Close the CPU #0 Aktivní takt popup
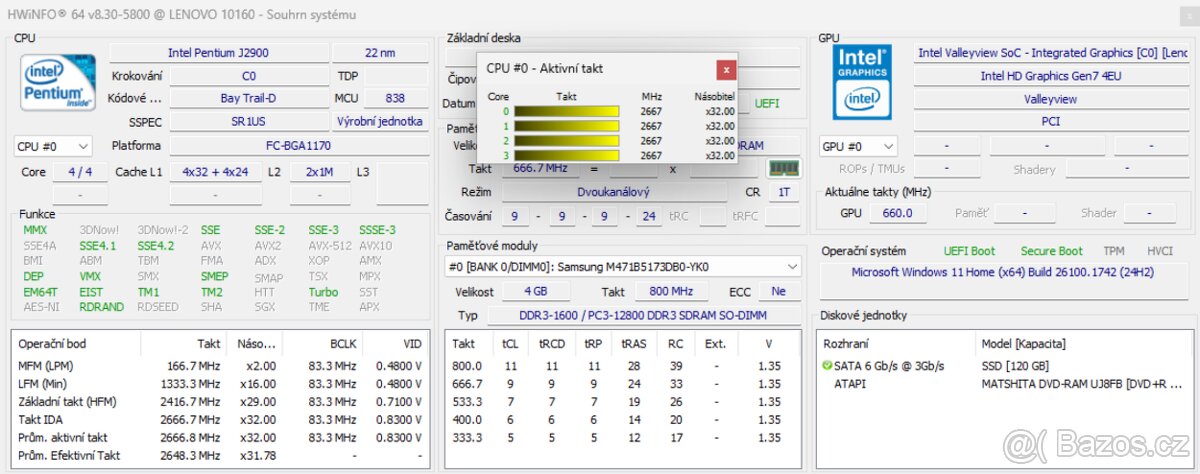This screenshot has width=1200, height=474. point(726,69)
